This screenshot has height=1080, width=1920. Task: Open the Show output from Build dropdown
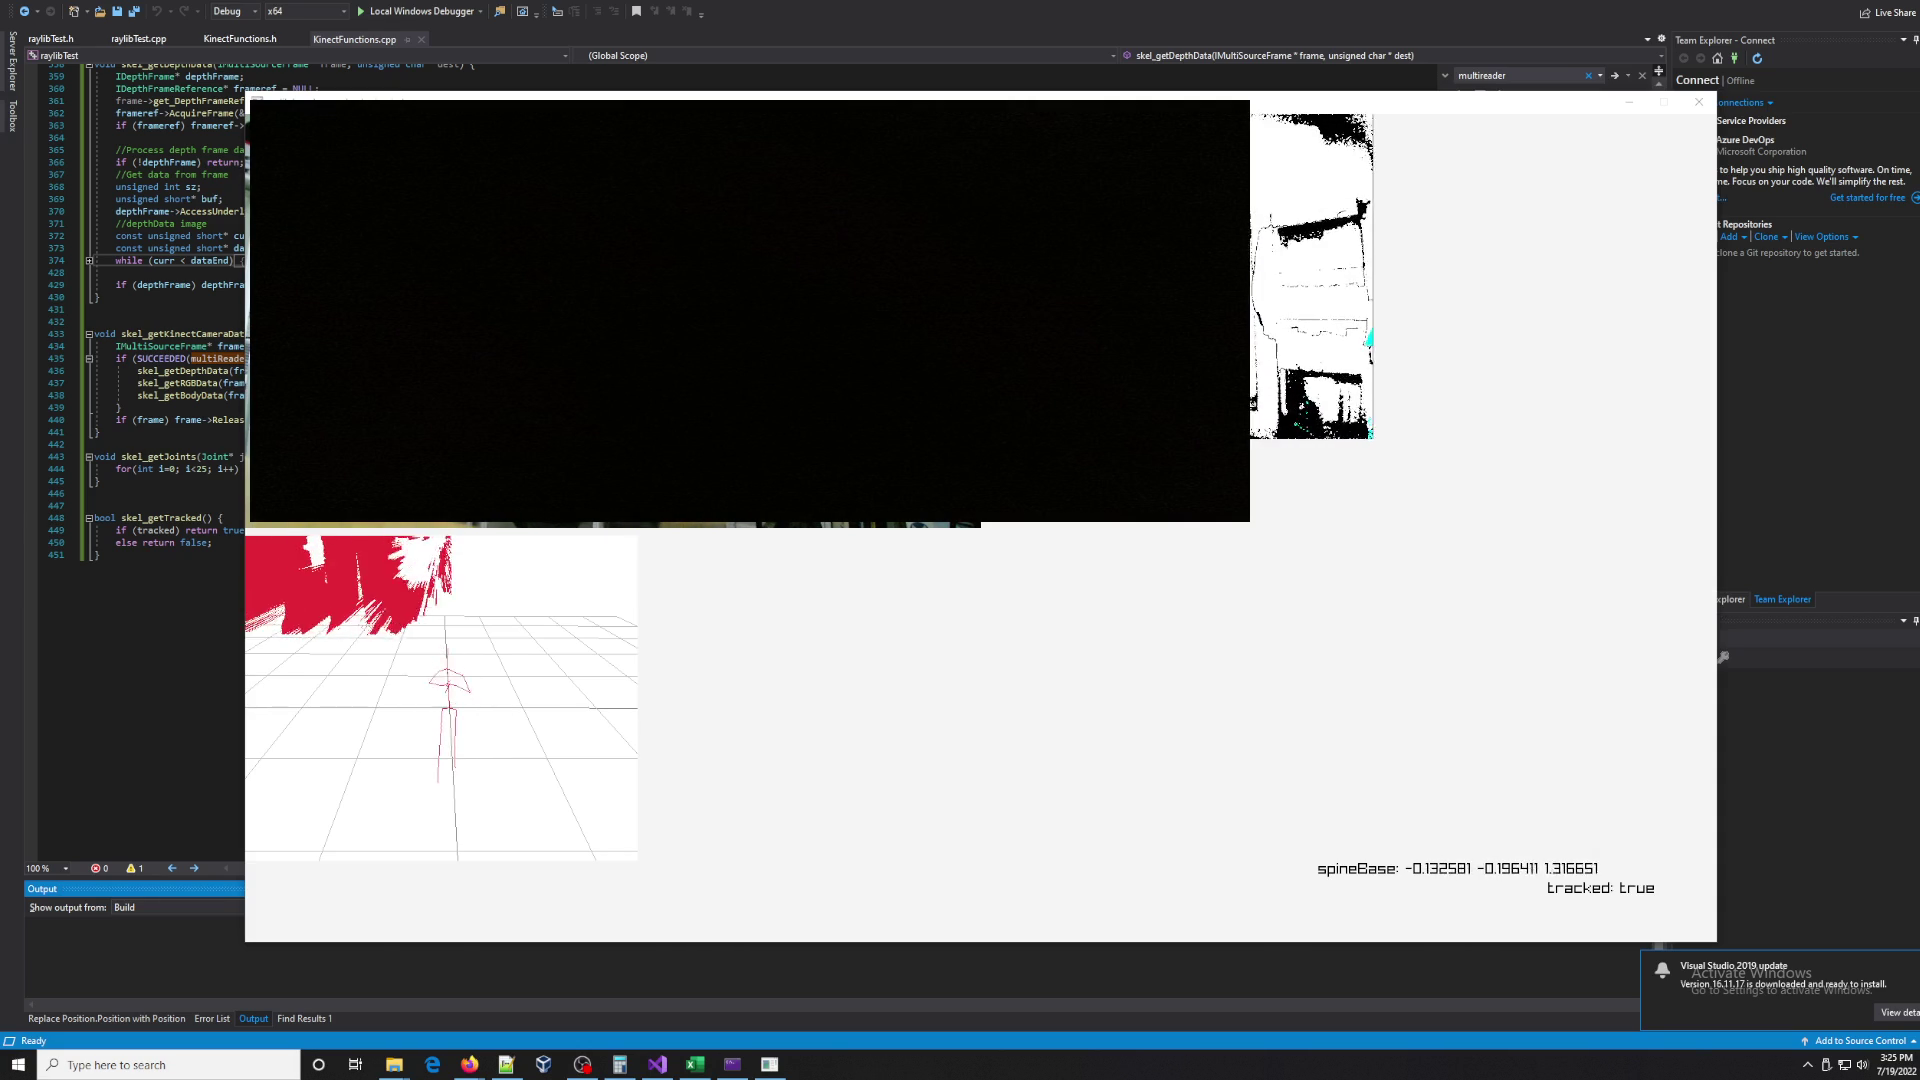(178, 907)
